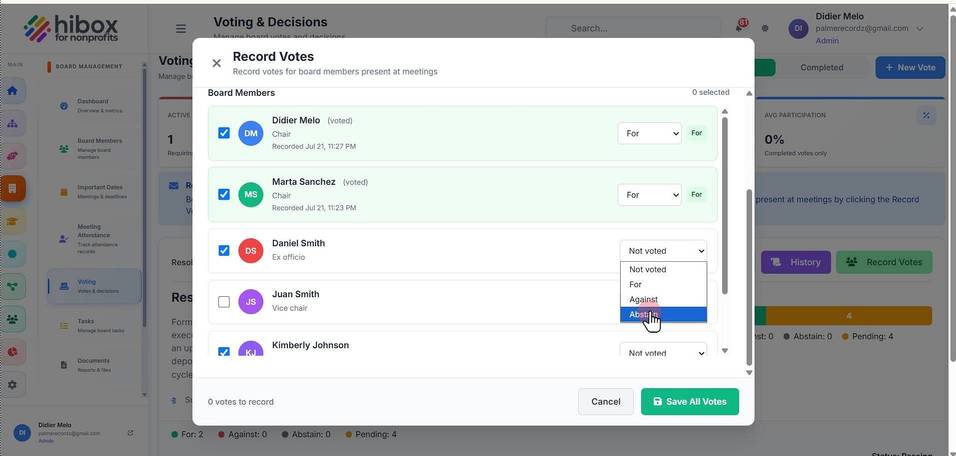Image resolution: width=956 pixels, height=456 pixels.
Task: Click the DI user avatar in header
Action: (798, 28)
